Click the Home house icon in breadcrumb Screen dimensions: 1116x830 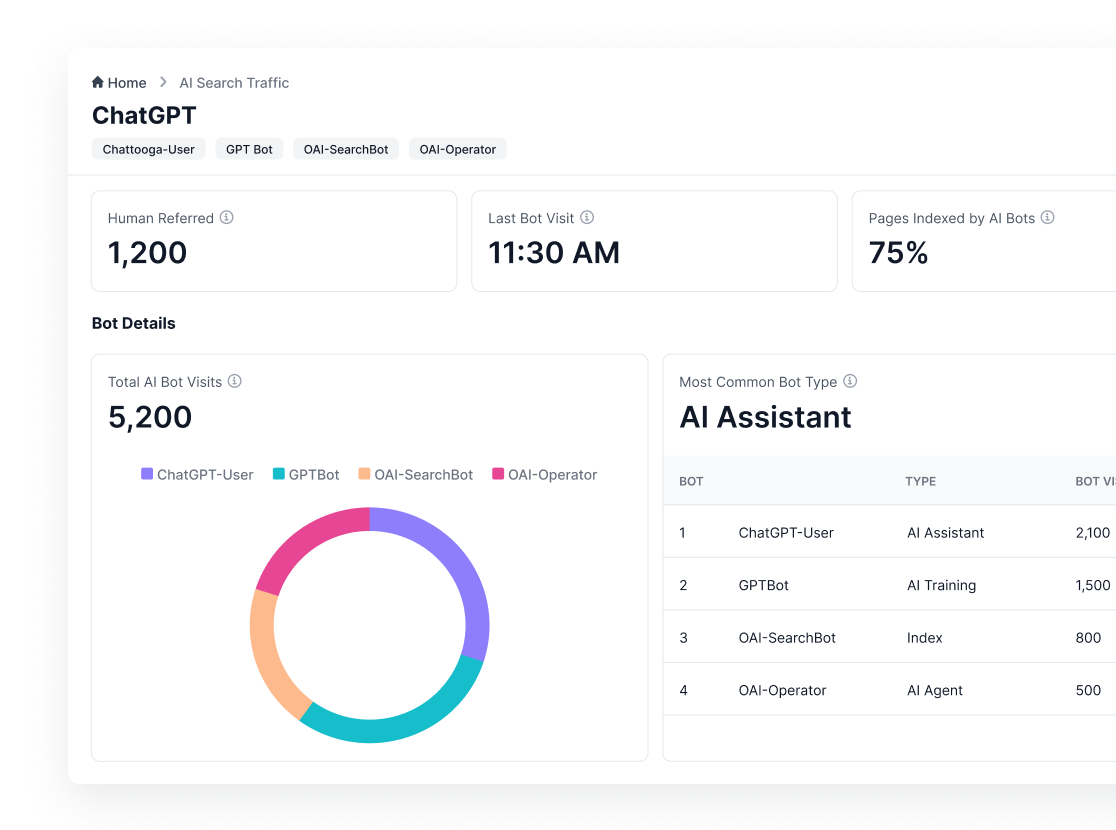coord(98,82)
